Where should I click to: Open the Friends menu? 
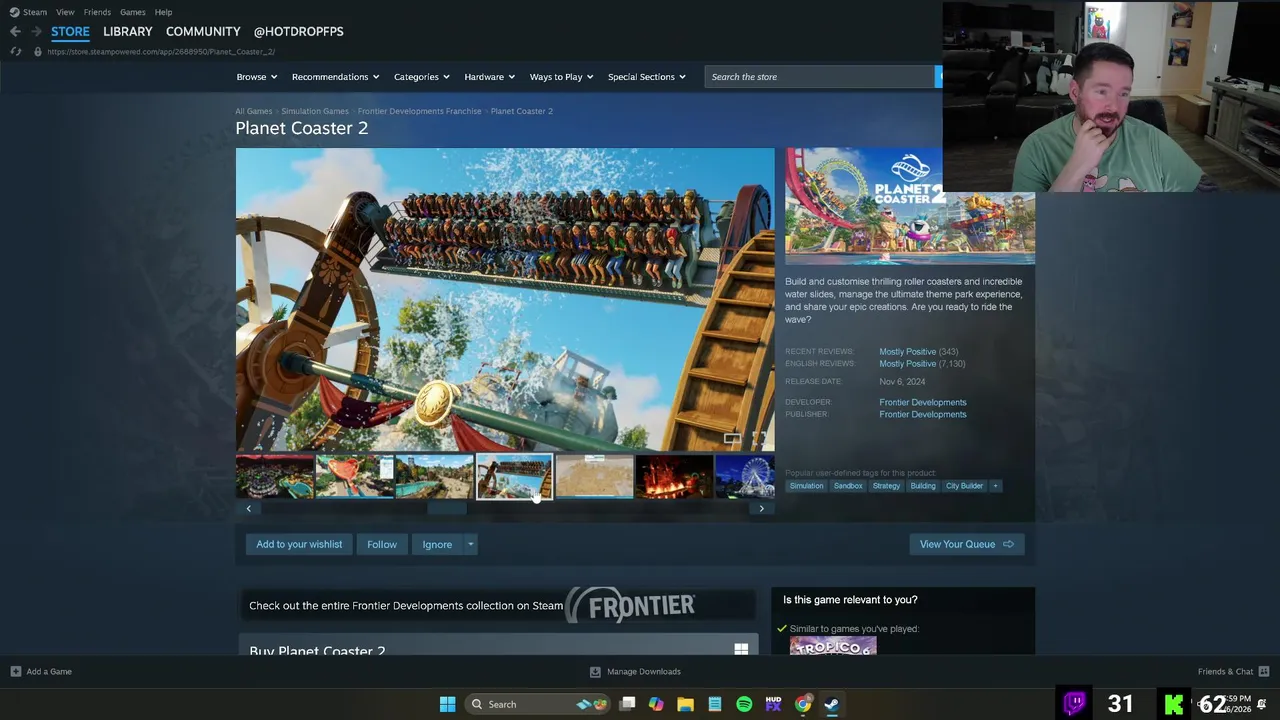(x=97, y=12)
